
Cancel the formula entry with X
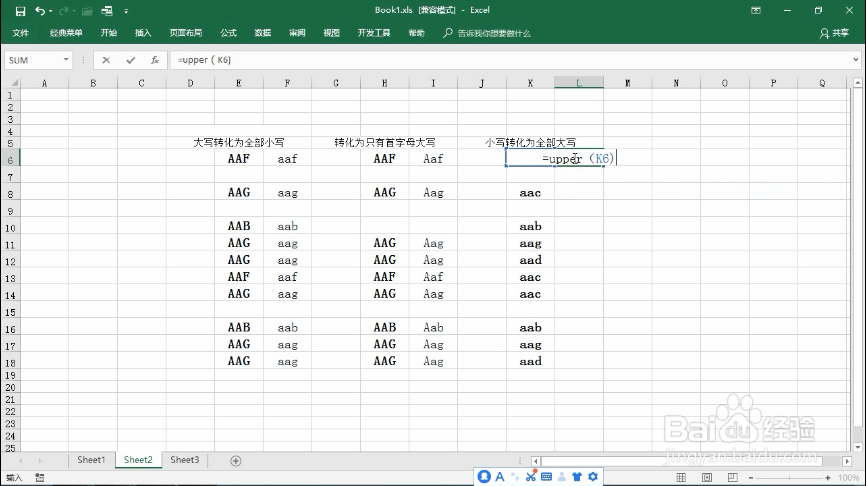(106, 60)
